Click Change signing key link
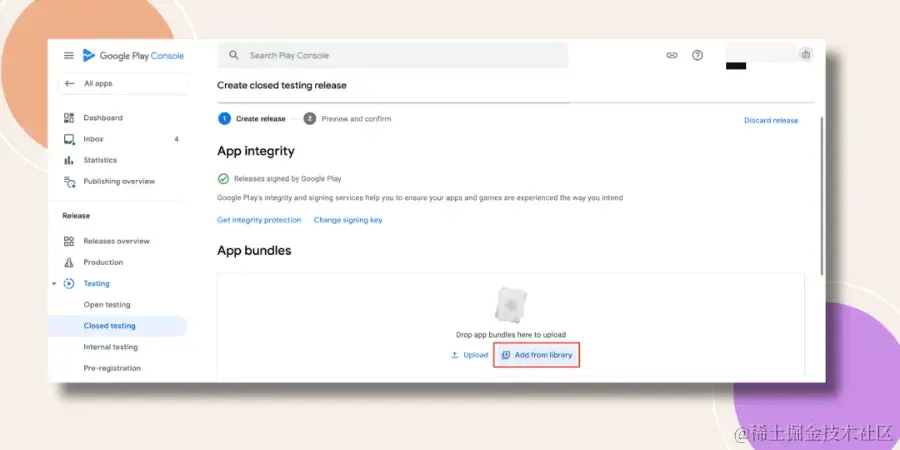The image size is (900, 450). (x=348, y=220)
